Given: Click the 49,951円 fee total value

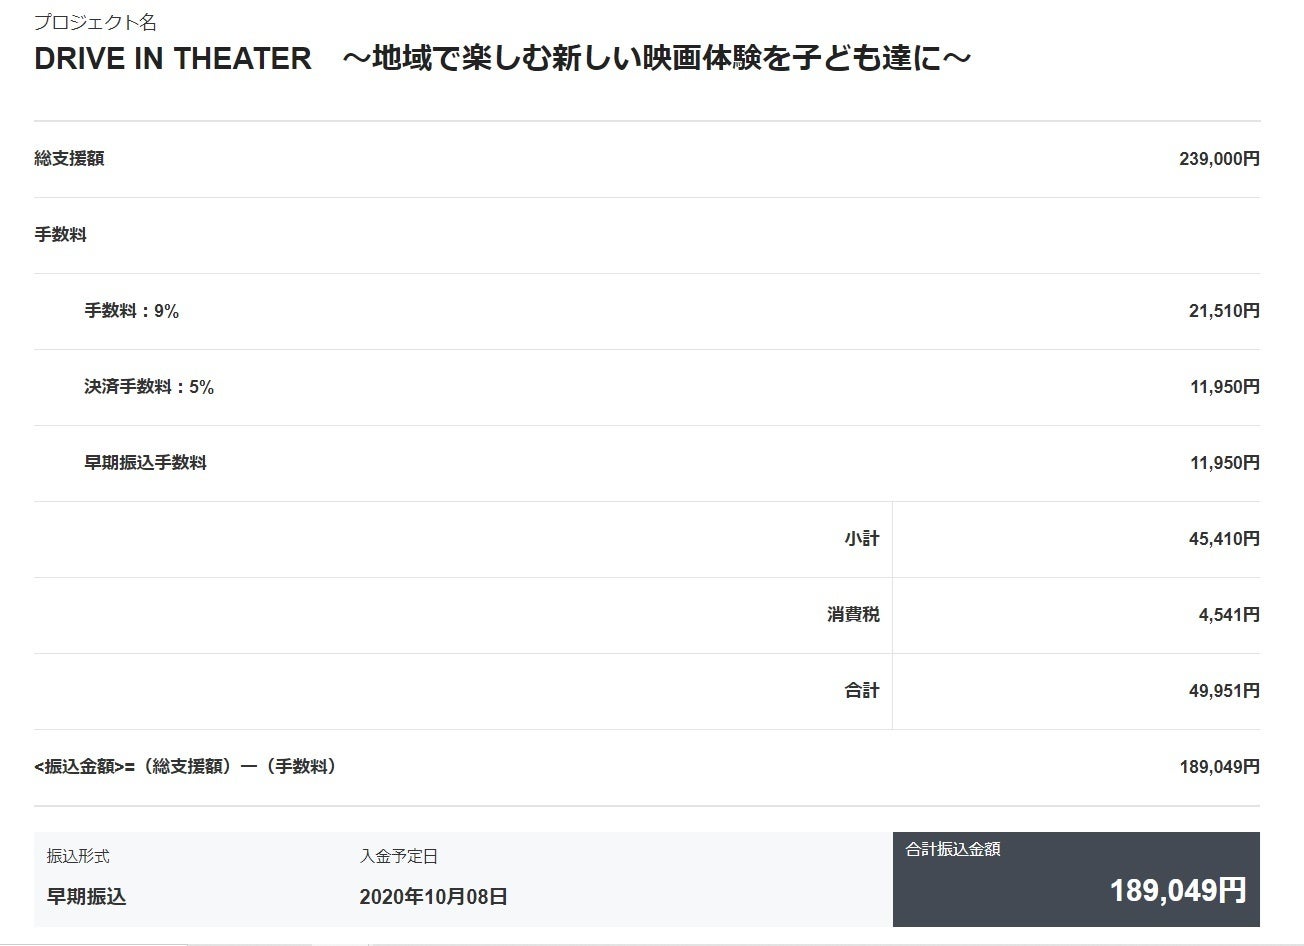Looking at the screenshot, I should pyautogui.click(x=1223, y=691).
